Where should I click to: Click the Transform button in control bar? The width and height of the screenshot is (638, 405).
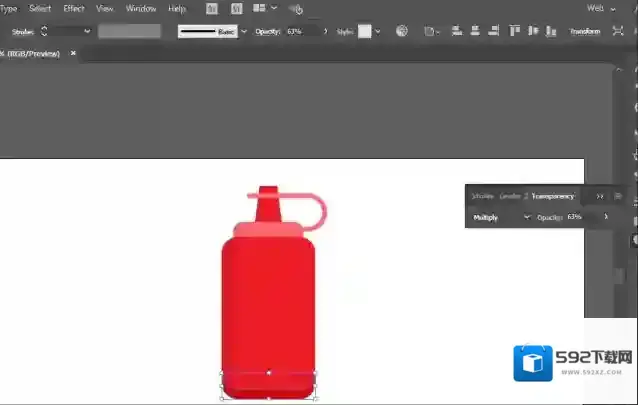[x=585, y=31]
